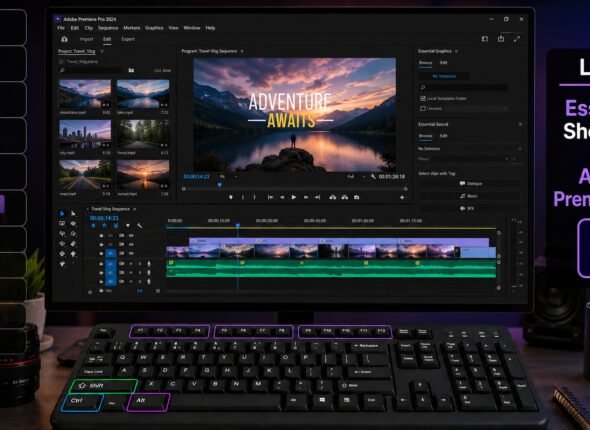Switch to Edit tab in Essential Sound
Screen dimensions: 590x430
click(444, 136)
